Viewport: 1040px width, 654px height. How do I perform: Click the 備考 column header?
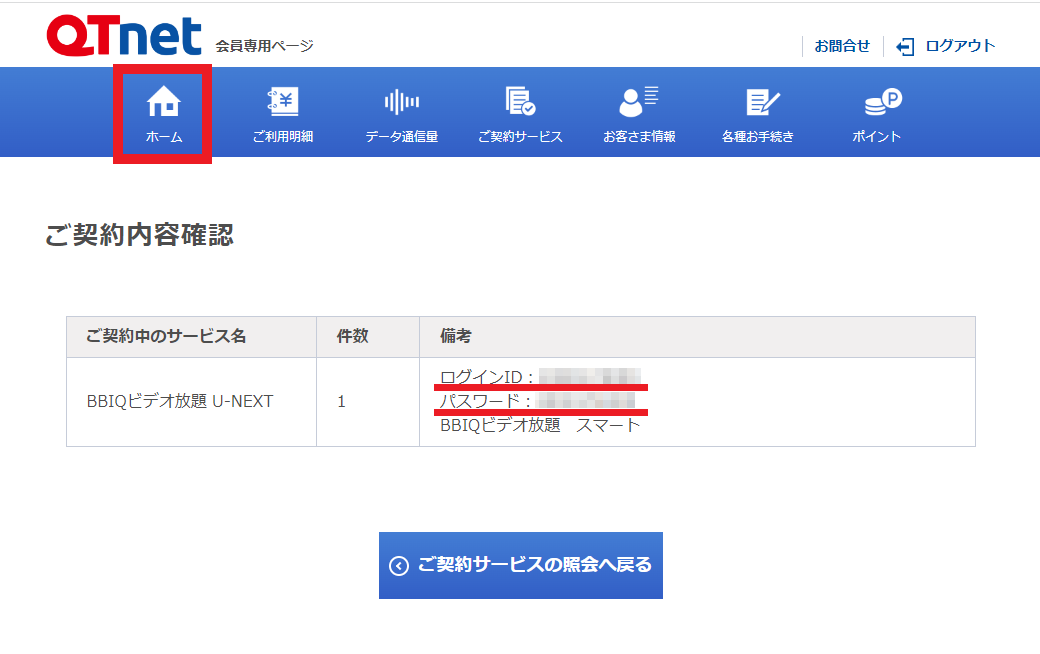456,337
